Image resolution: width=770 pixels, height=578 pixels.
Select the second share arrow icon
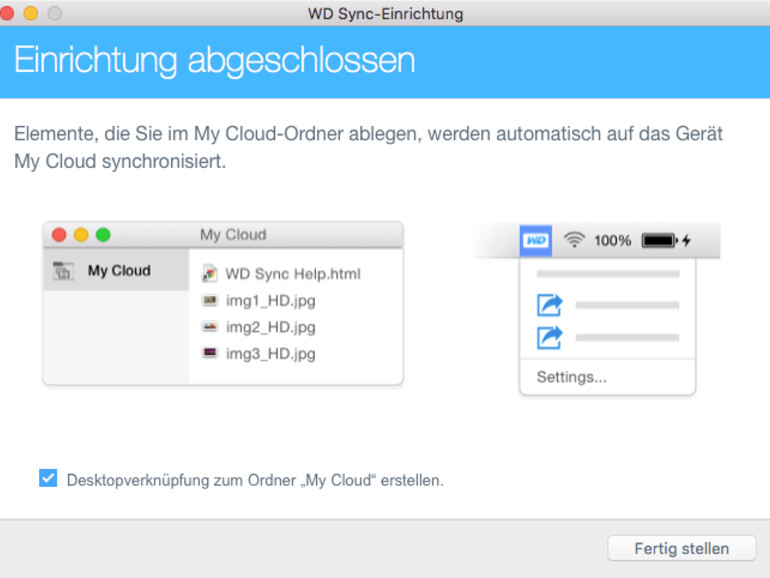[x=550, y=337]
